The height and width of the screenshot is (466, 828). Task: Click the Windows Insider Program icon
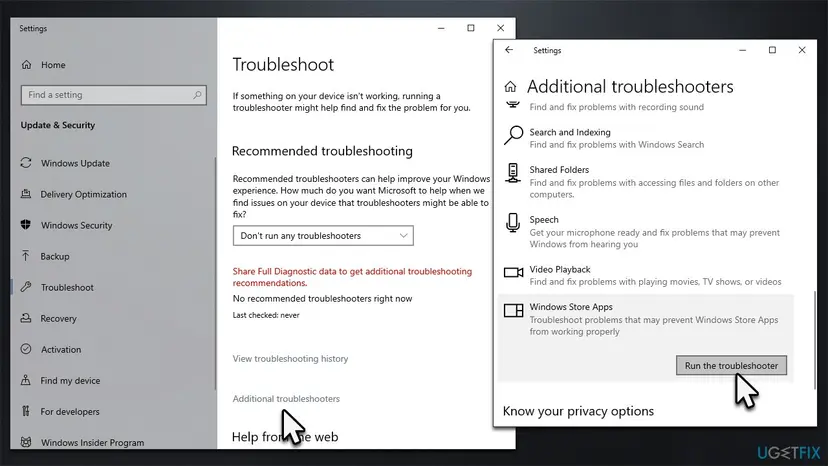pos(26,442)
